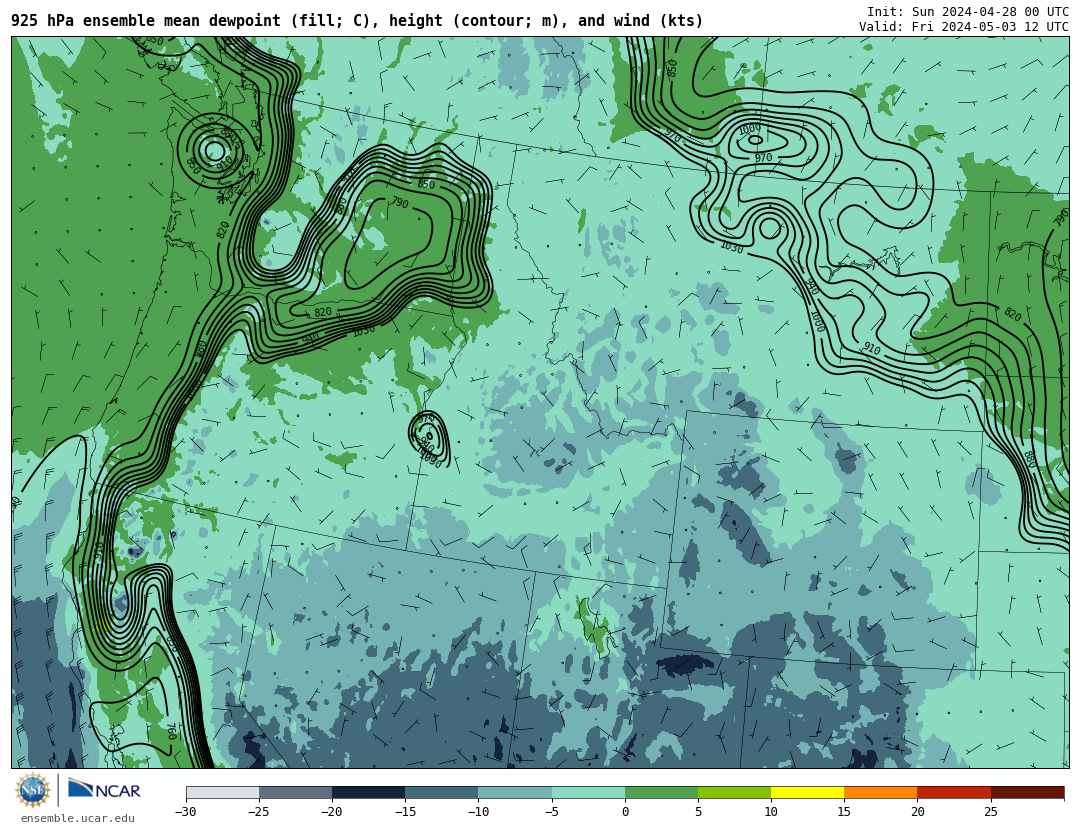The image size is (1080, 831).
Task: Click the colorbar tick label '-15'
Action: tap(405, 812)
